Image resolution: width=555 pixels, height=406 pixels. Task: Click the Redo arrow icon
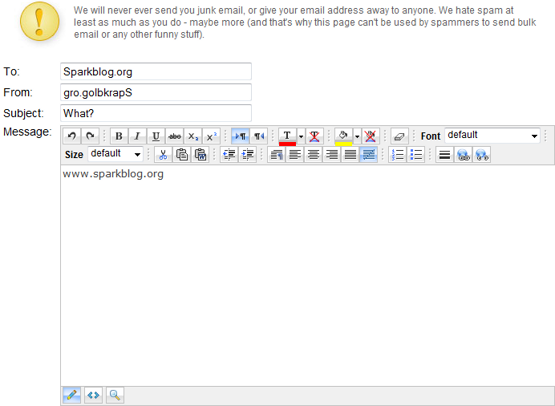90,136
